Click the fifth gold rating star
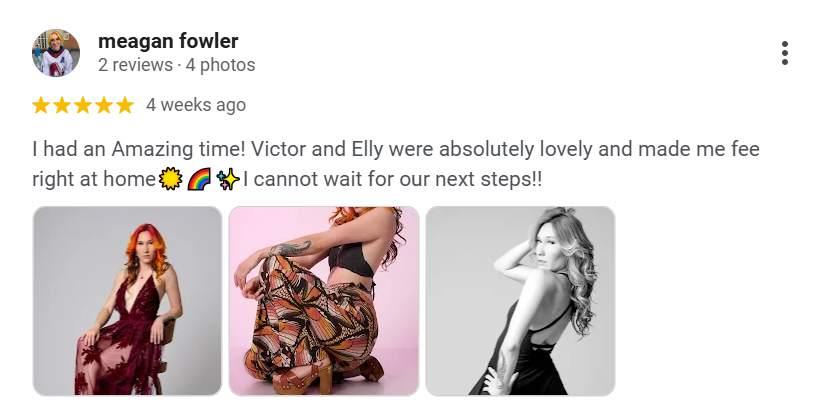828x419 pixels. [124, 105]
